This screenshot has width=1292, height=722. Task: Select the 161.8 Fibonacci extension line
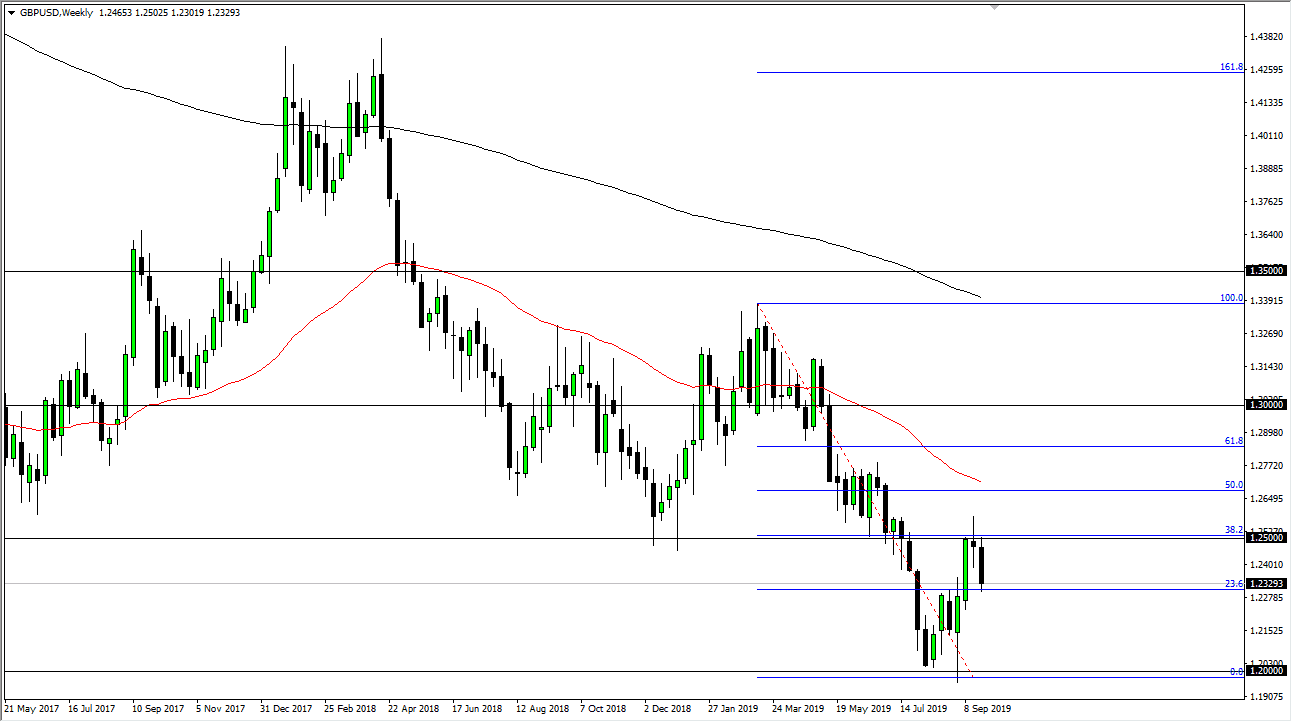pyautogui.click(x=1000, y=71)
